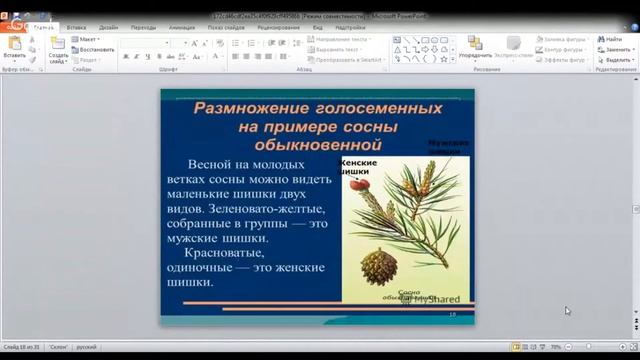The image size is (640, 360).
Task: Select the down arrow shape
Action: click(435, 50)
